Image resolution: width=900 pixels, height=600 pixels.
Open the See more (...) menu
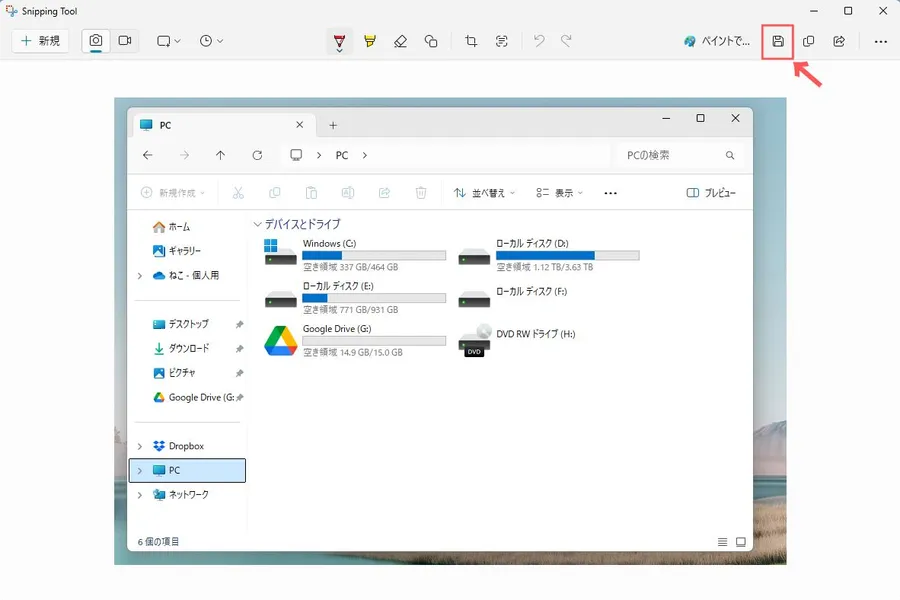(x=880, y=41)
